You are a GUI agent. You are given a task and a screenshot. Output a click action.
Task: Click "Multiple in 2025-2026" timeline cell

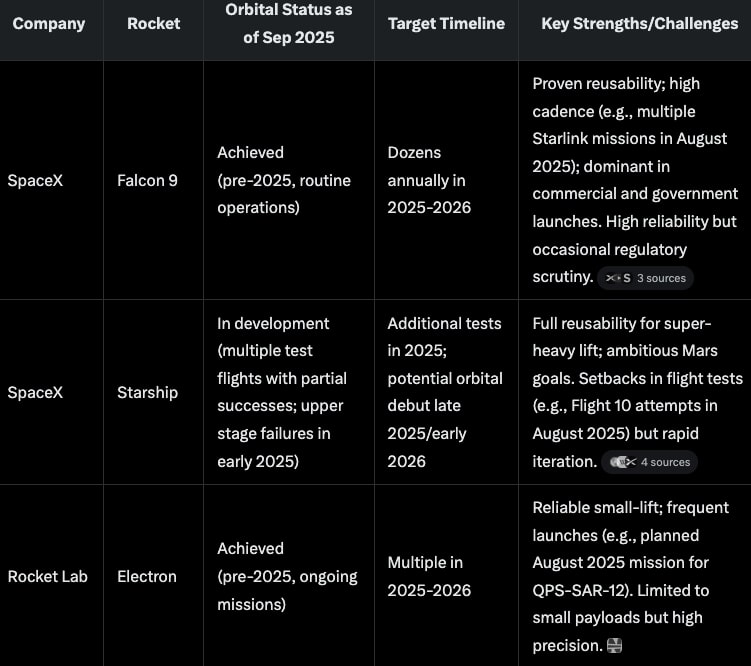point(429,576)
